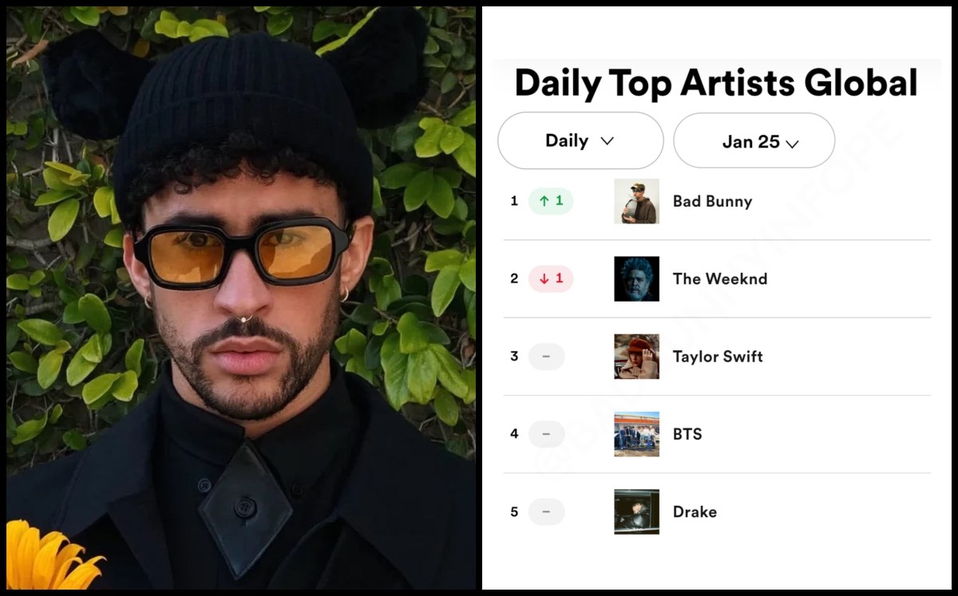Click the Bad Bunny artist name
958x596 pixels.
click(712, 201)
